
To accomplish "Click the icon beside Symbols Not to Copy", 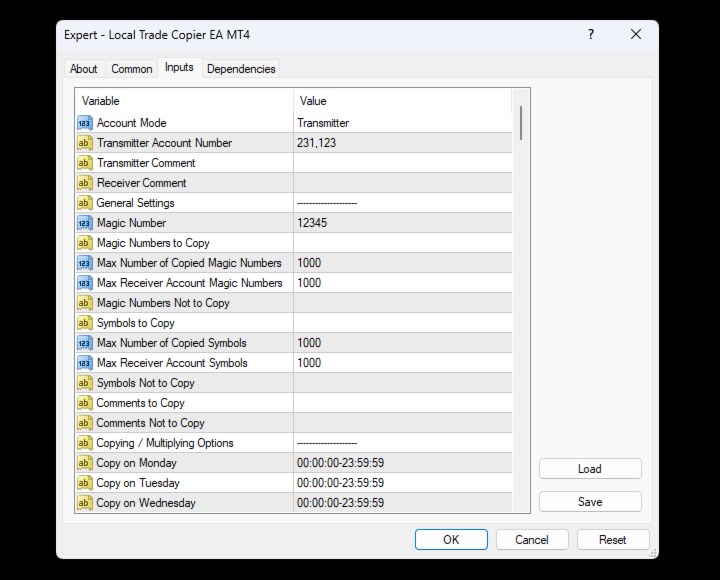I will [84, 383].
